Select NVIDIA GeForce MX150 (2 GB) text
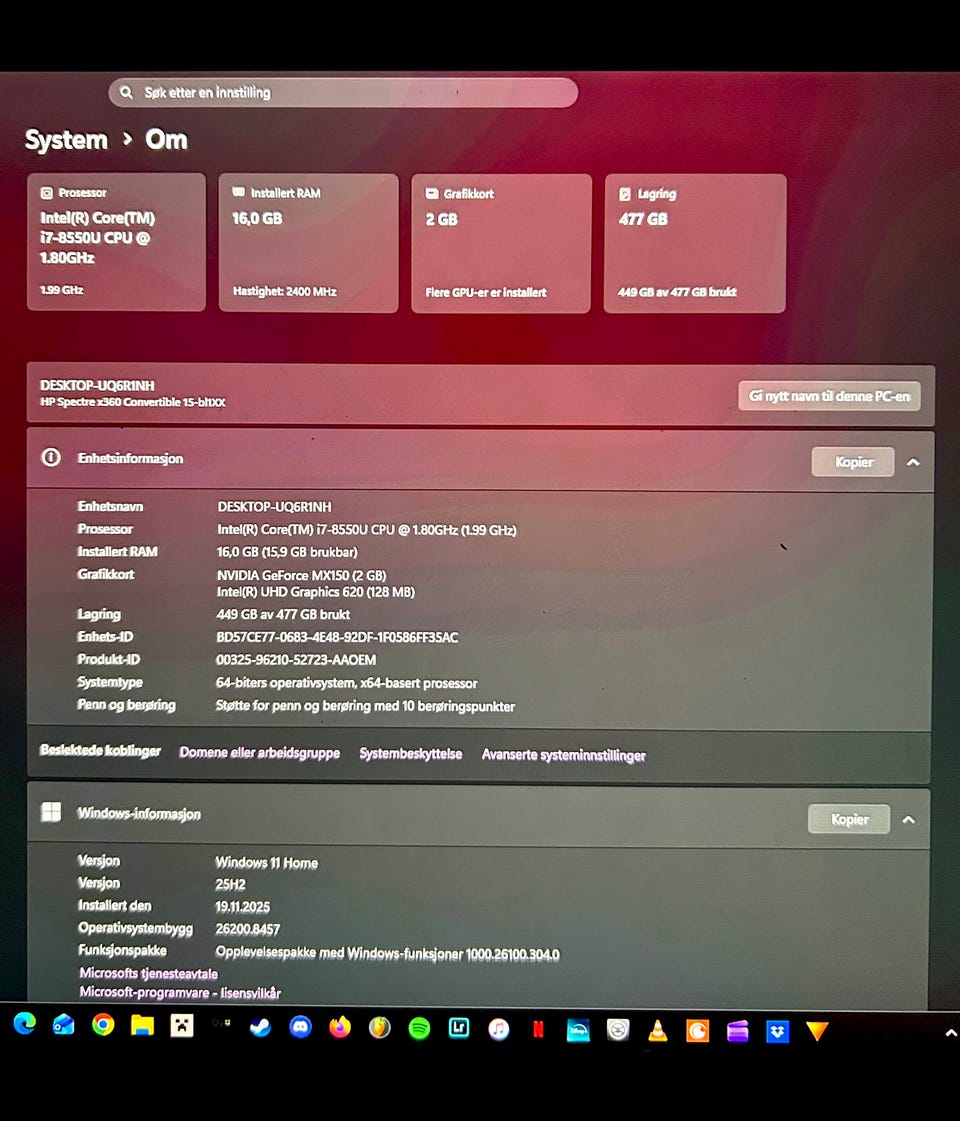The width and height of the screenshot is (960, 1121). pos(302,575)
